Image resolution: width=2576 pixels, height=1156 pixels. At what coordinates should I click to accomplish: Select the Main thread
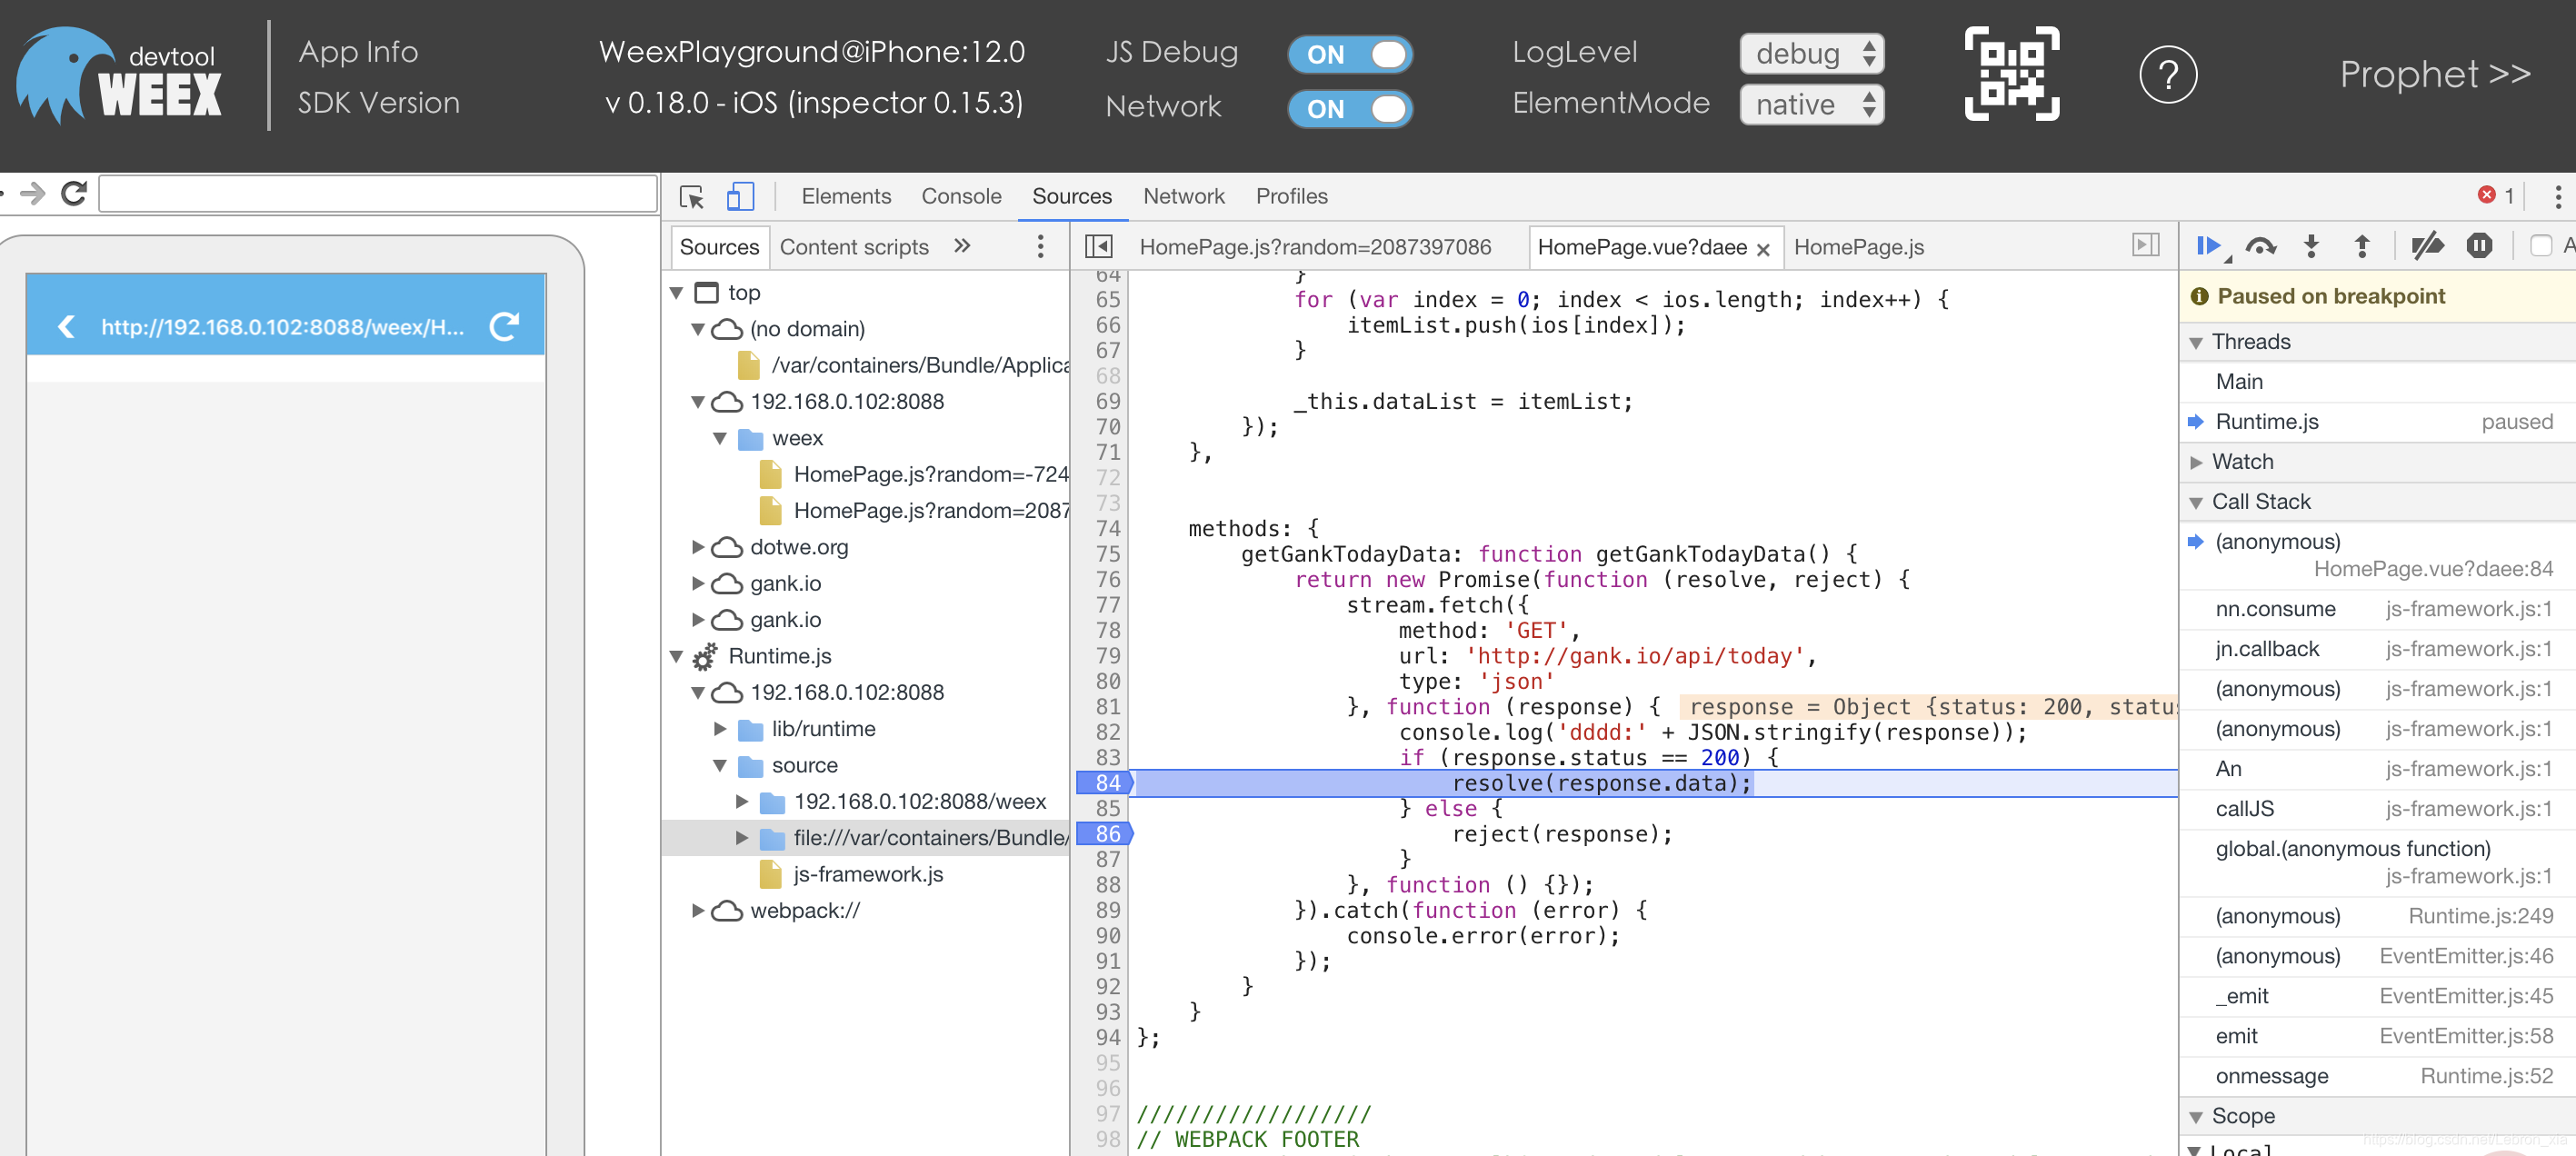2376,382
